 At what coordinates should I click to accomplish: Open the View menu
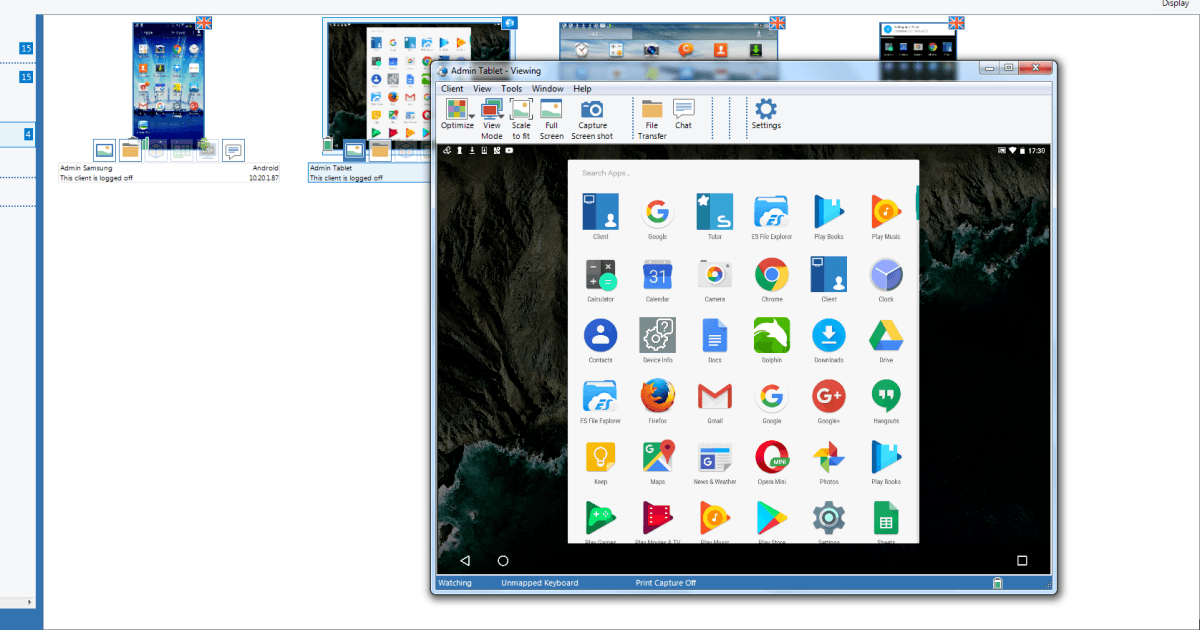tap(482, 89)
